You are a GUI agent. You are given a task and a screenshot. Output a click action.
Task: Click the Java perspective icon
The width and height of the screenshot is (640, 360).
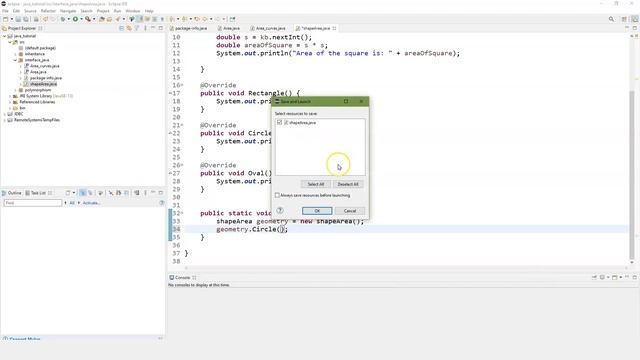[635, 19]
